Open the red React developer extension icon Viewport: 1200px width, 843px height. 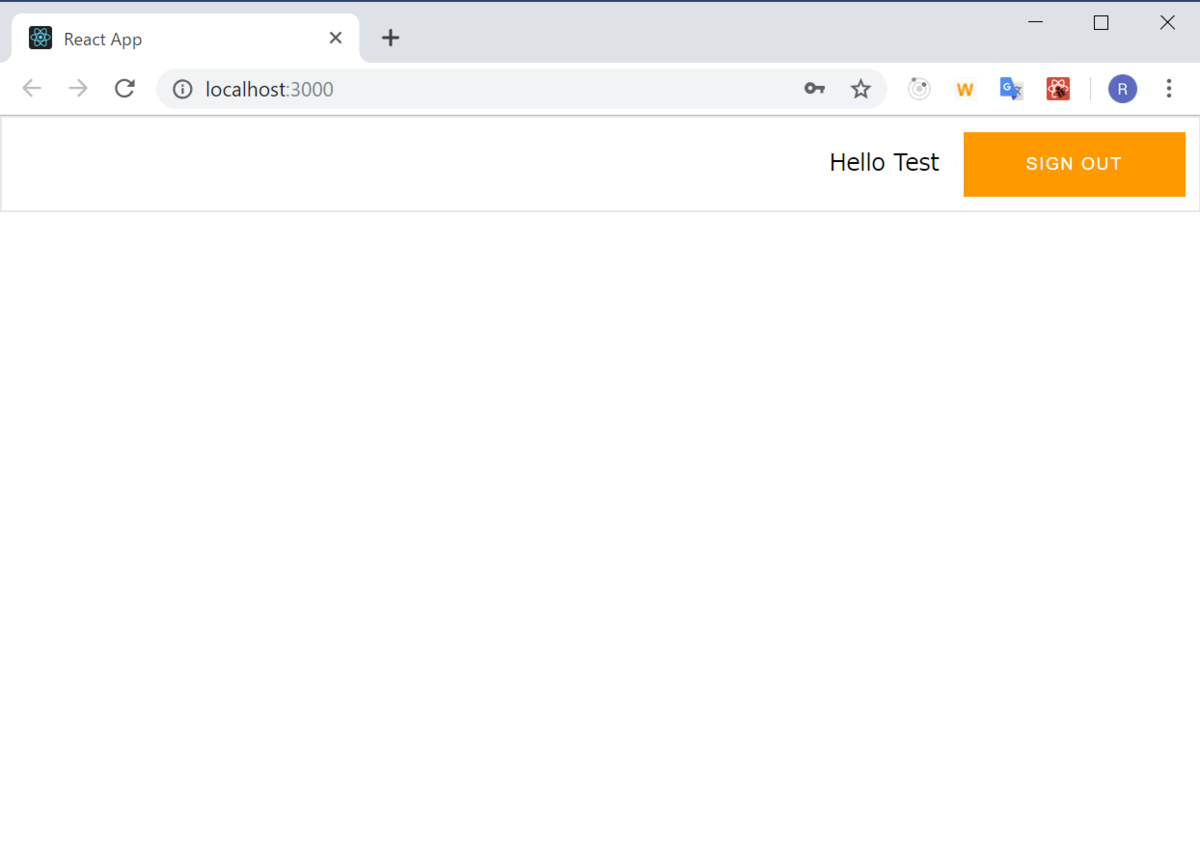(x=1058, y=89)
